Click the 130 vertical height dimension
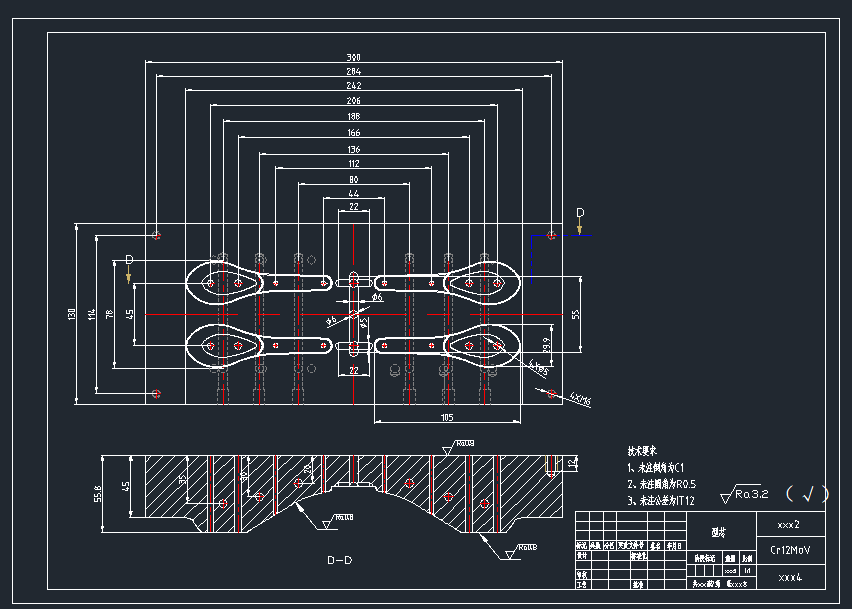Image resolution: width=852 pixels, height=609 pixels. pyautogui.click(x=71, y=314)
